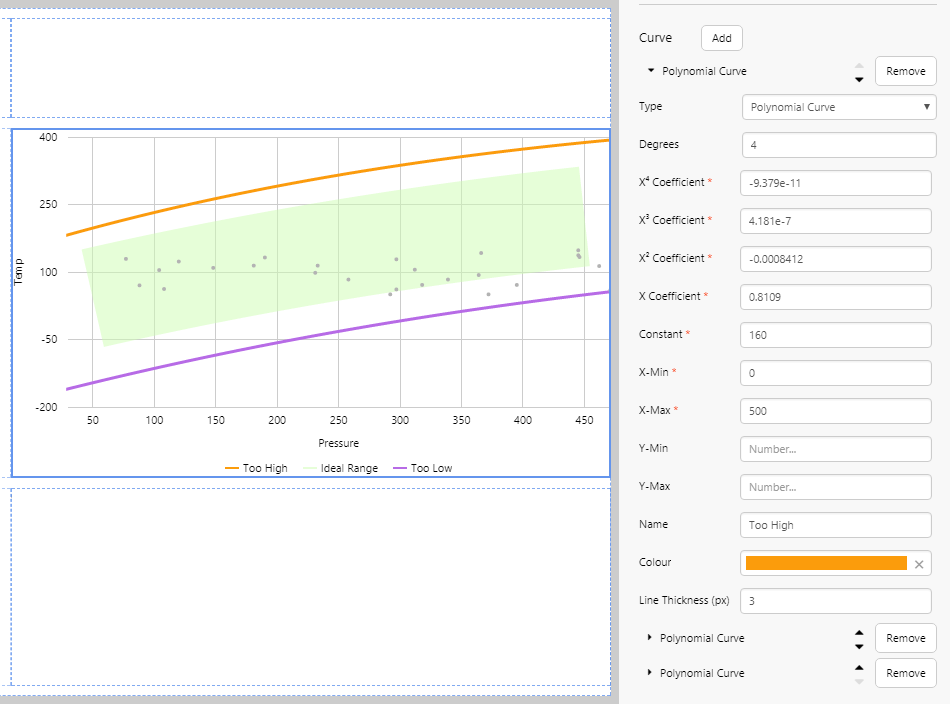This screenshot has width=950, height=705.
Task: Remove the third Polynomial Curve
Action: pos(905,673)
